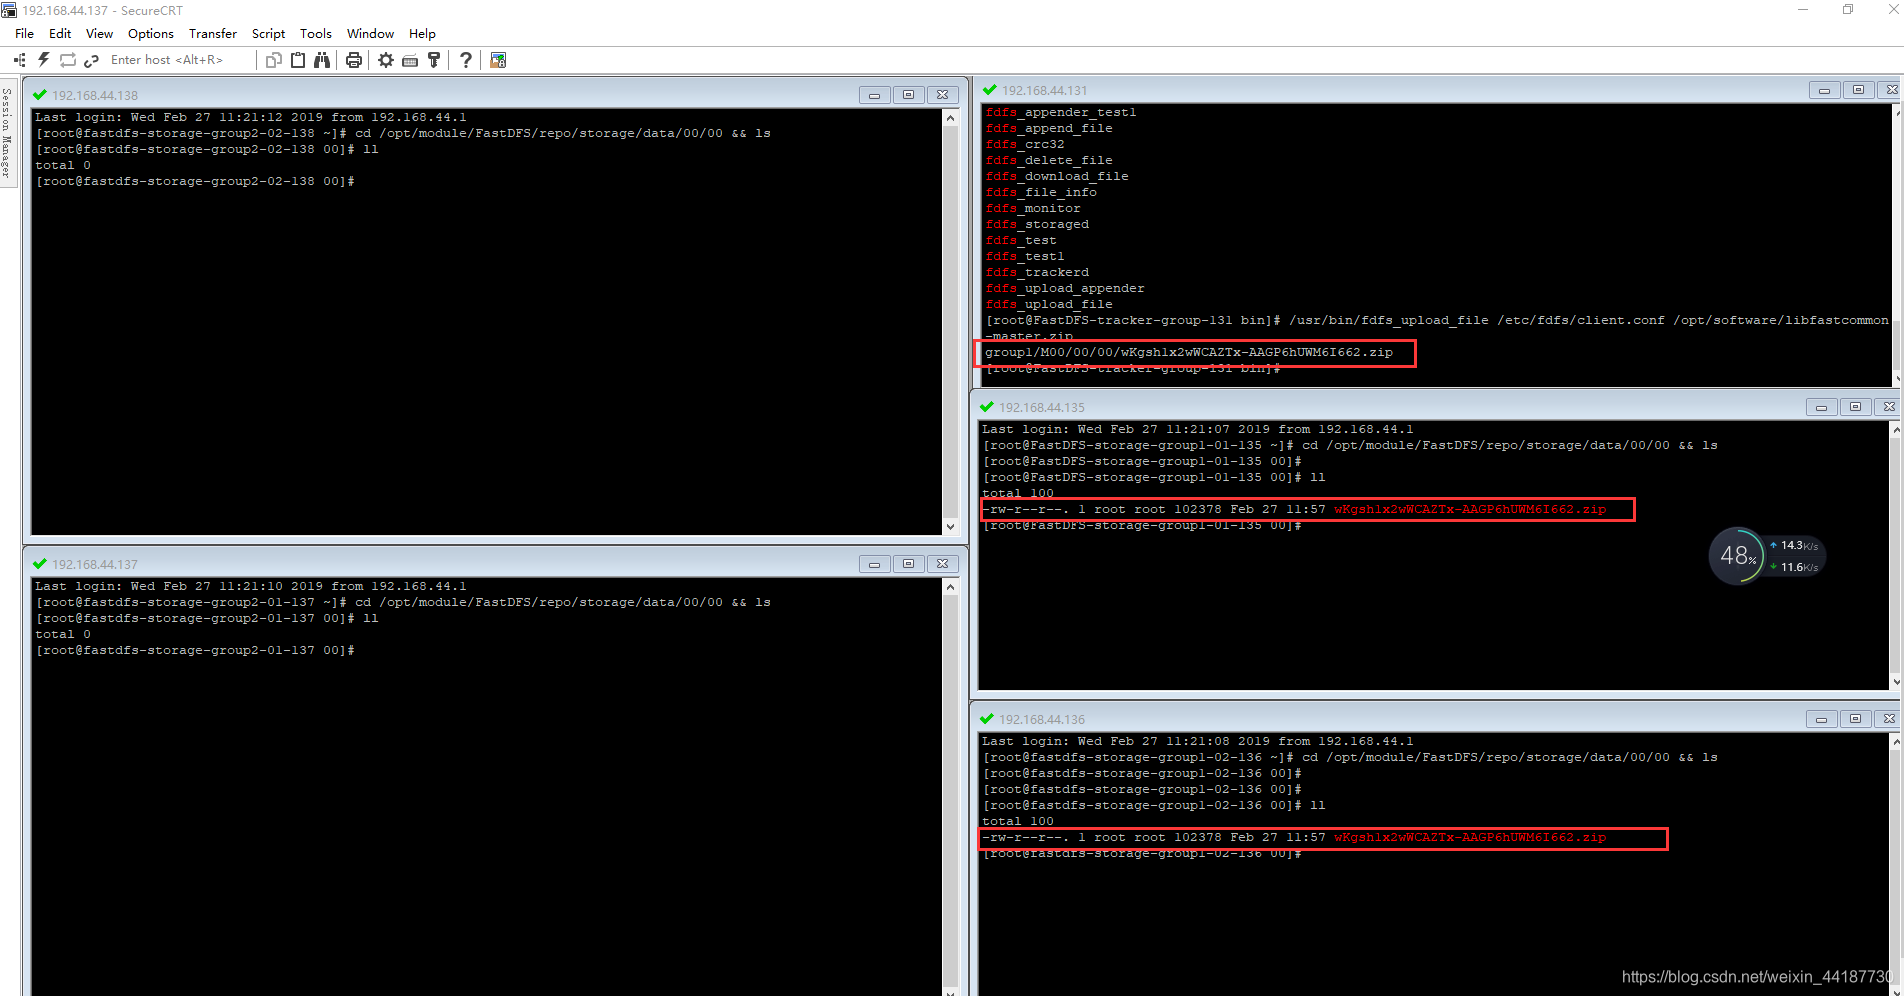Minimize the 192.168.44.136 session window
Viewport: 1904px width, 996px height.
coord(1821,719)
